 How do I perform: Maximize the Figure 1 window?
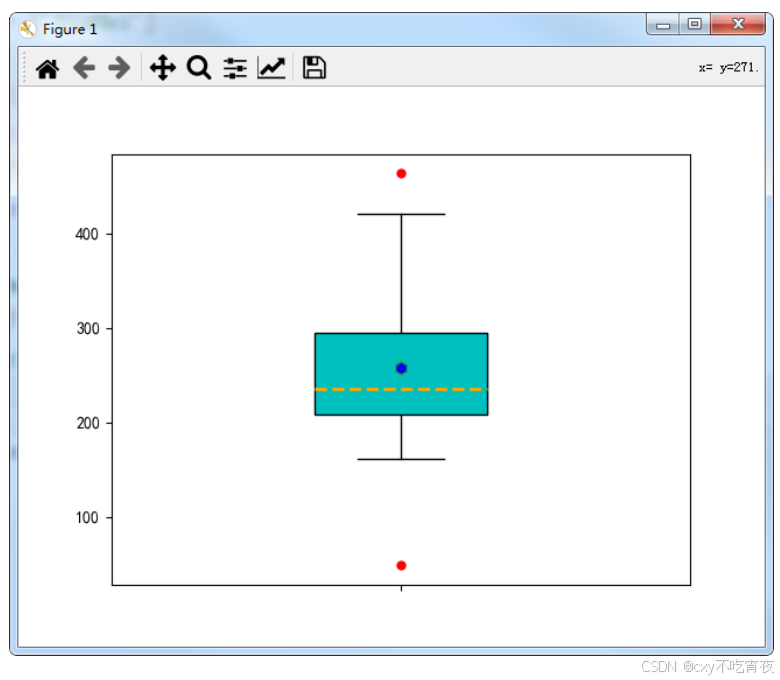tap(695, 24)
